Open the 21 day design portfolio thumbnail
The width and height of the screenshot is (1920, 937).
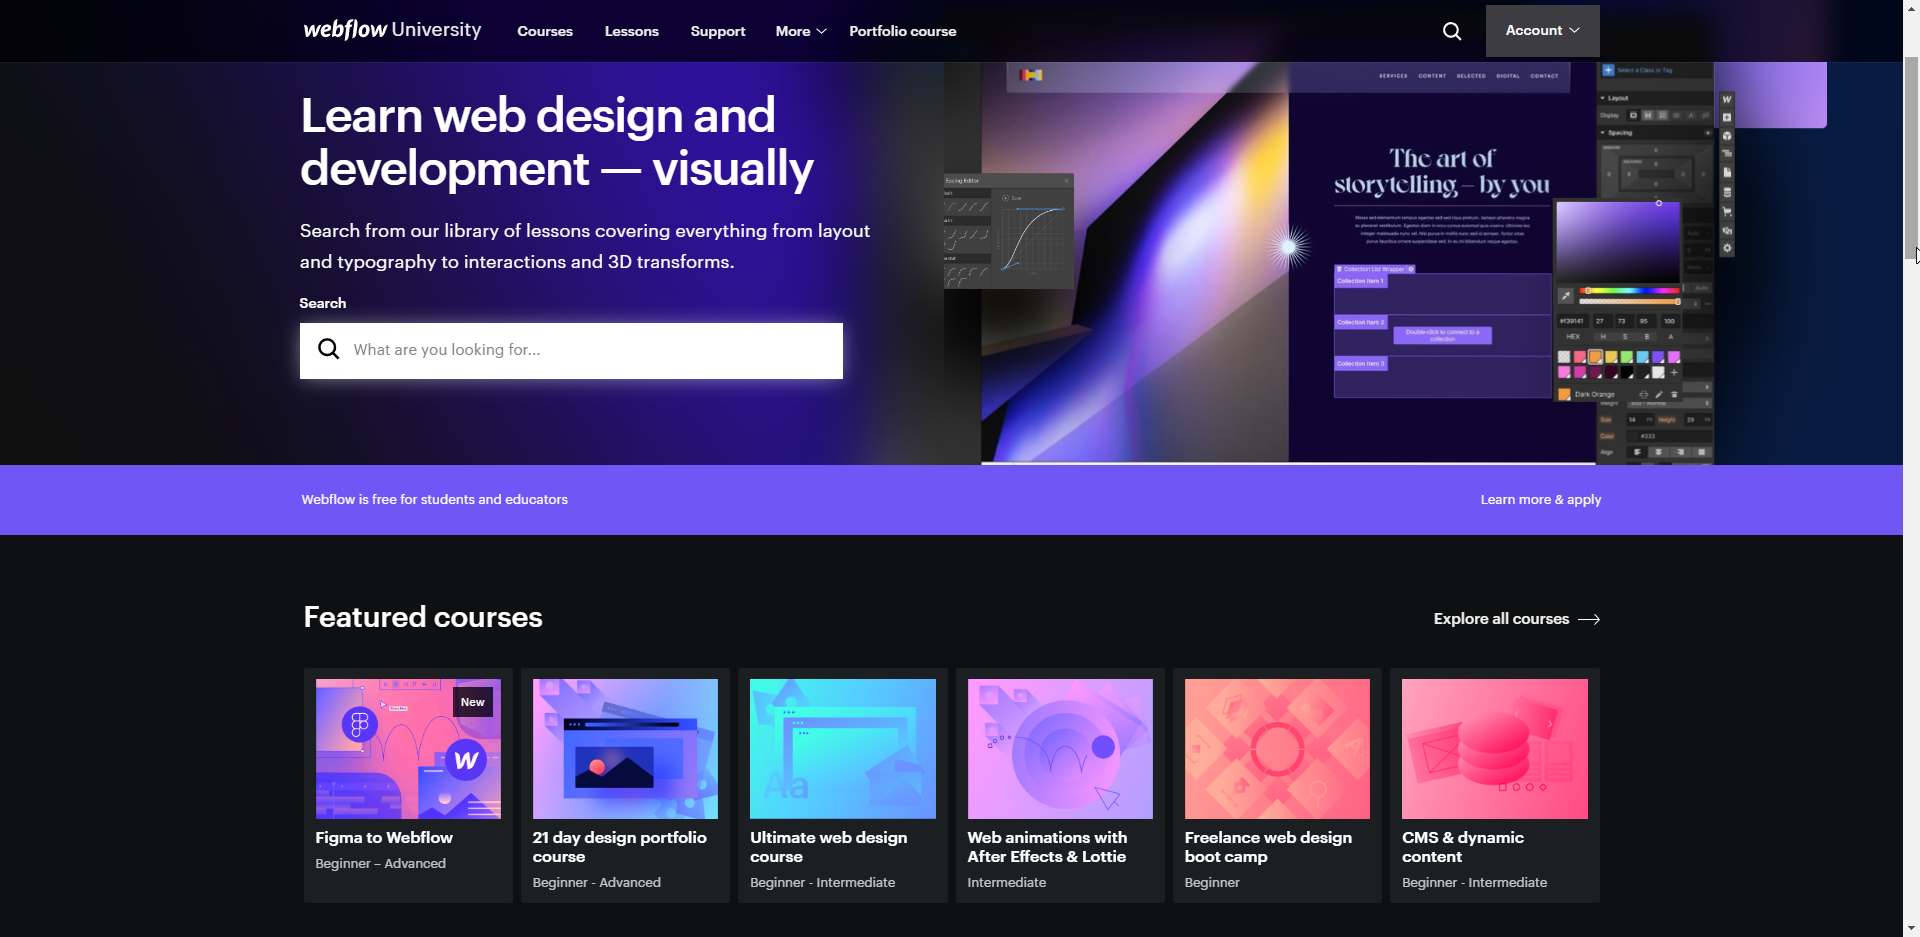point(625,749)
